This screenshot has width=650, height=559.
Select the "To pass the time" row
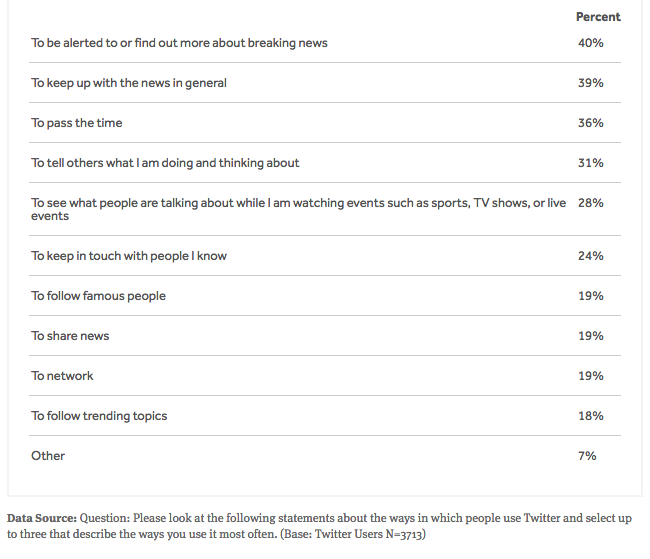point(77,123)
